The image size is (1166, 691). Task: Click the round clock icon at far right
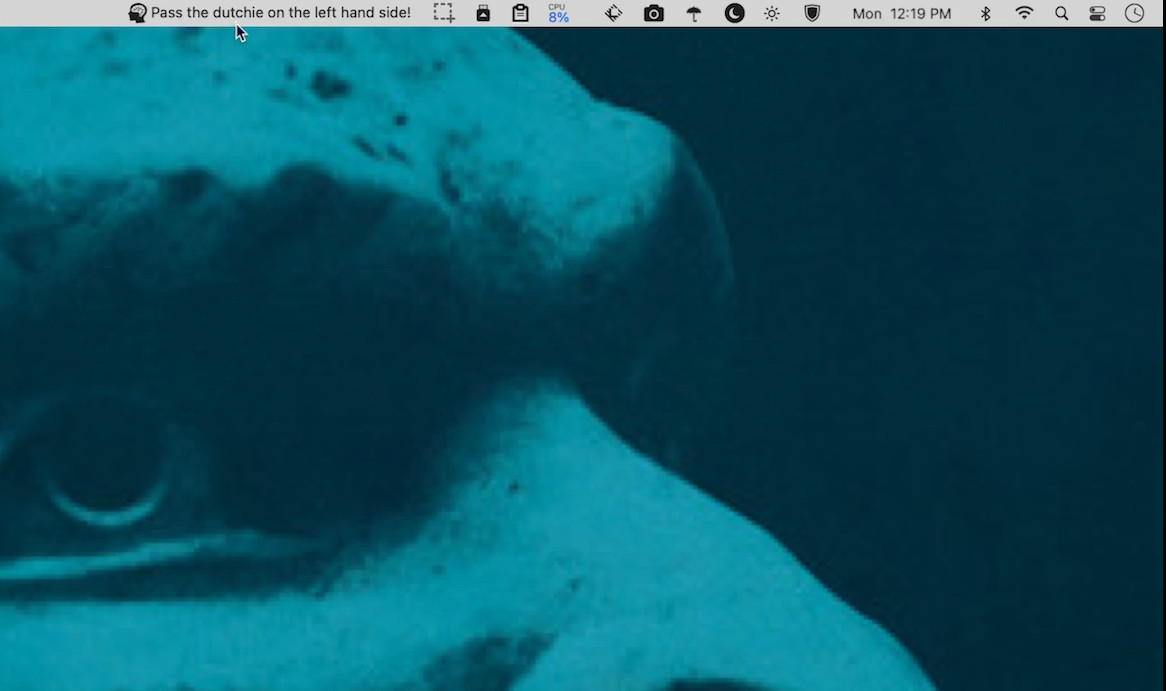1134,13
